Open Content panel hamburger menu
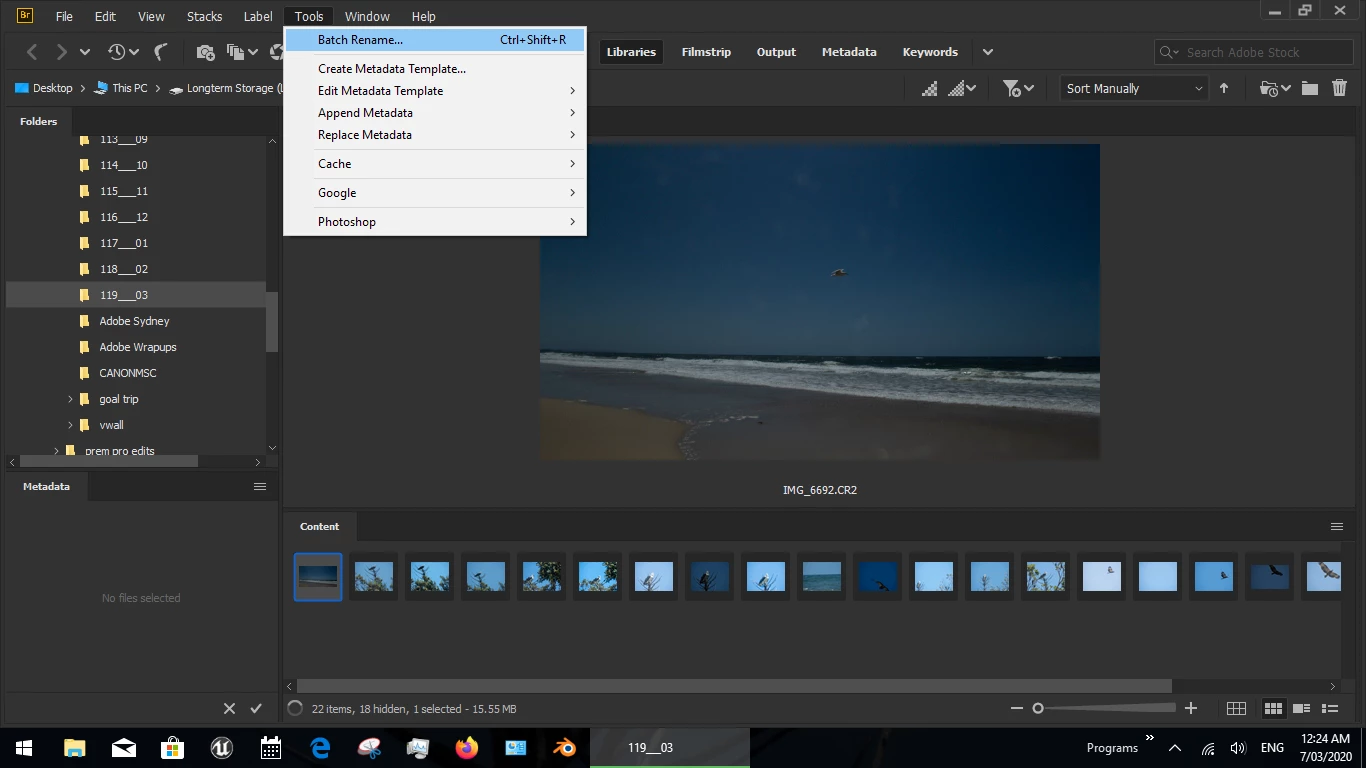 click(1337, 527)
